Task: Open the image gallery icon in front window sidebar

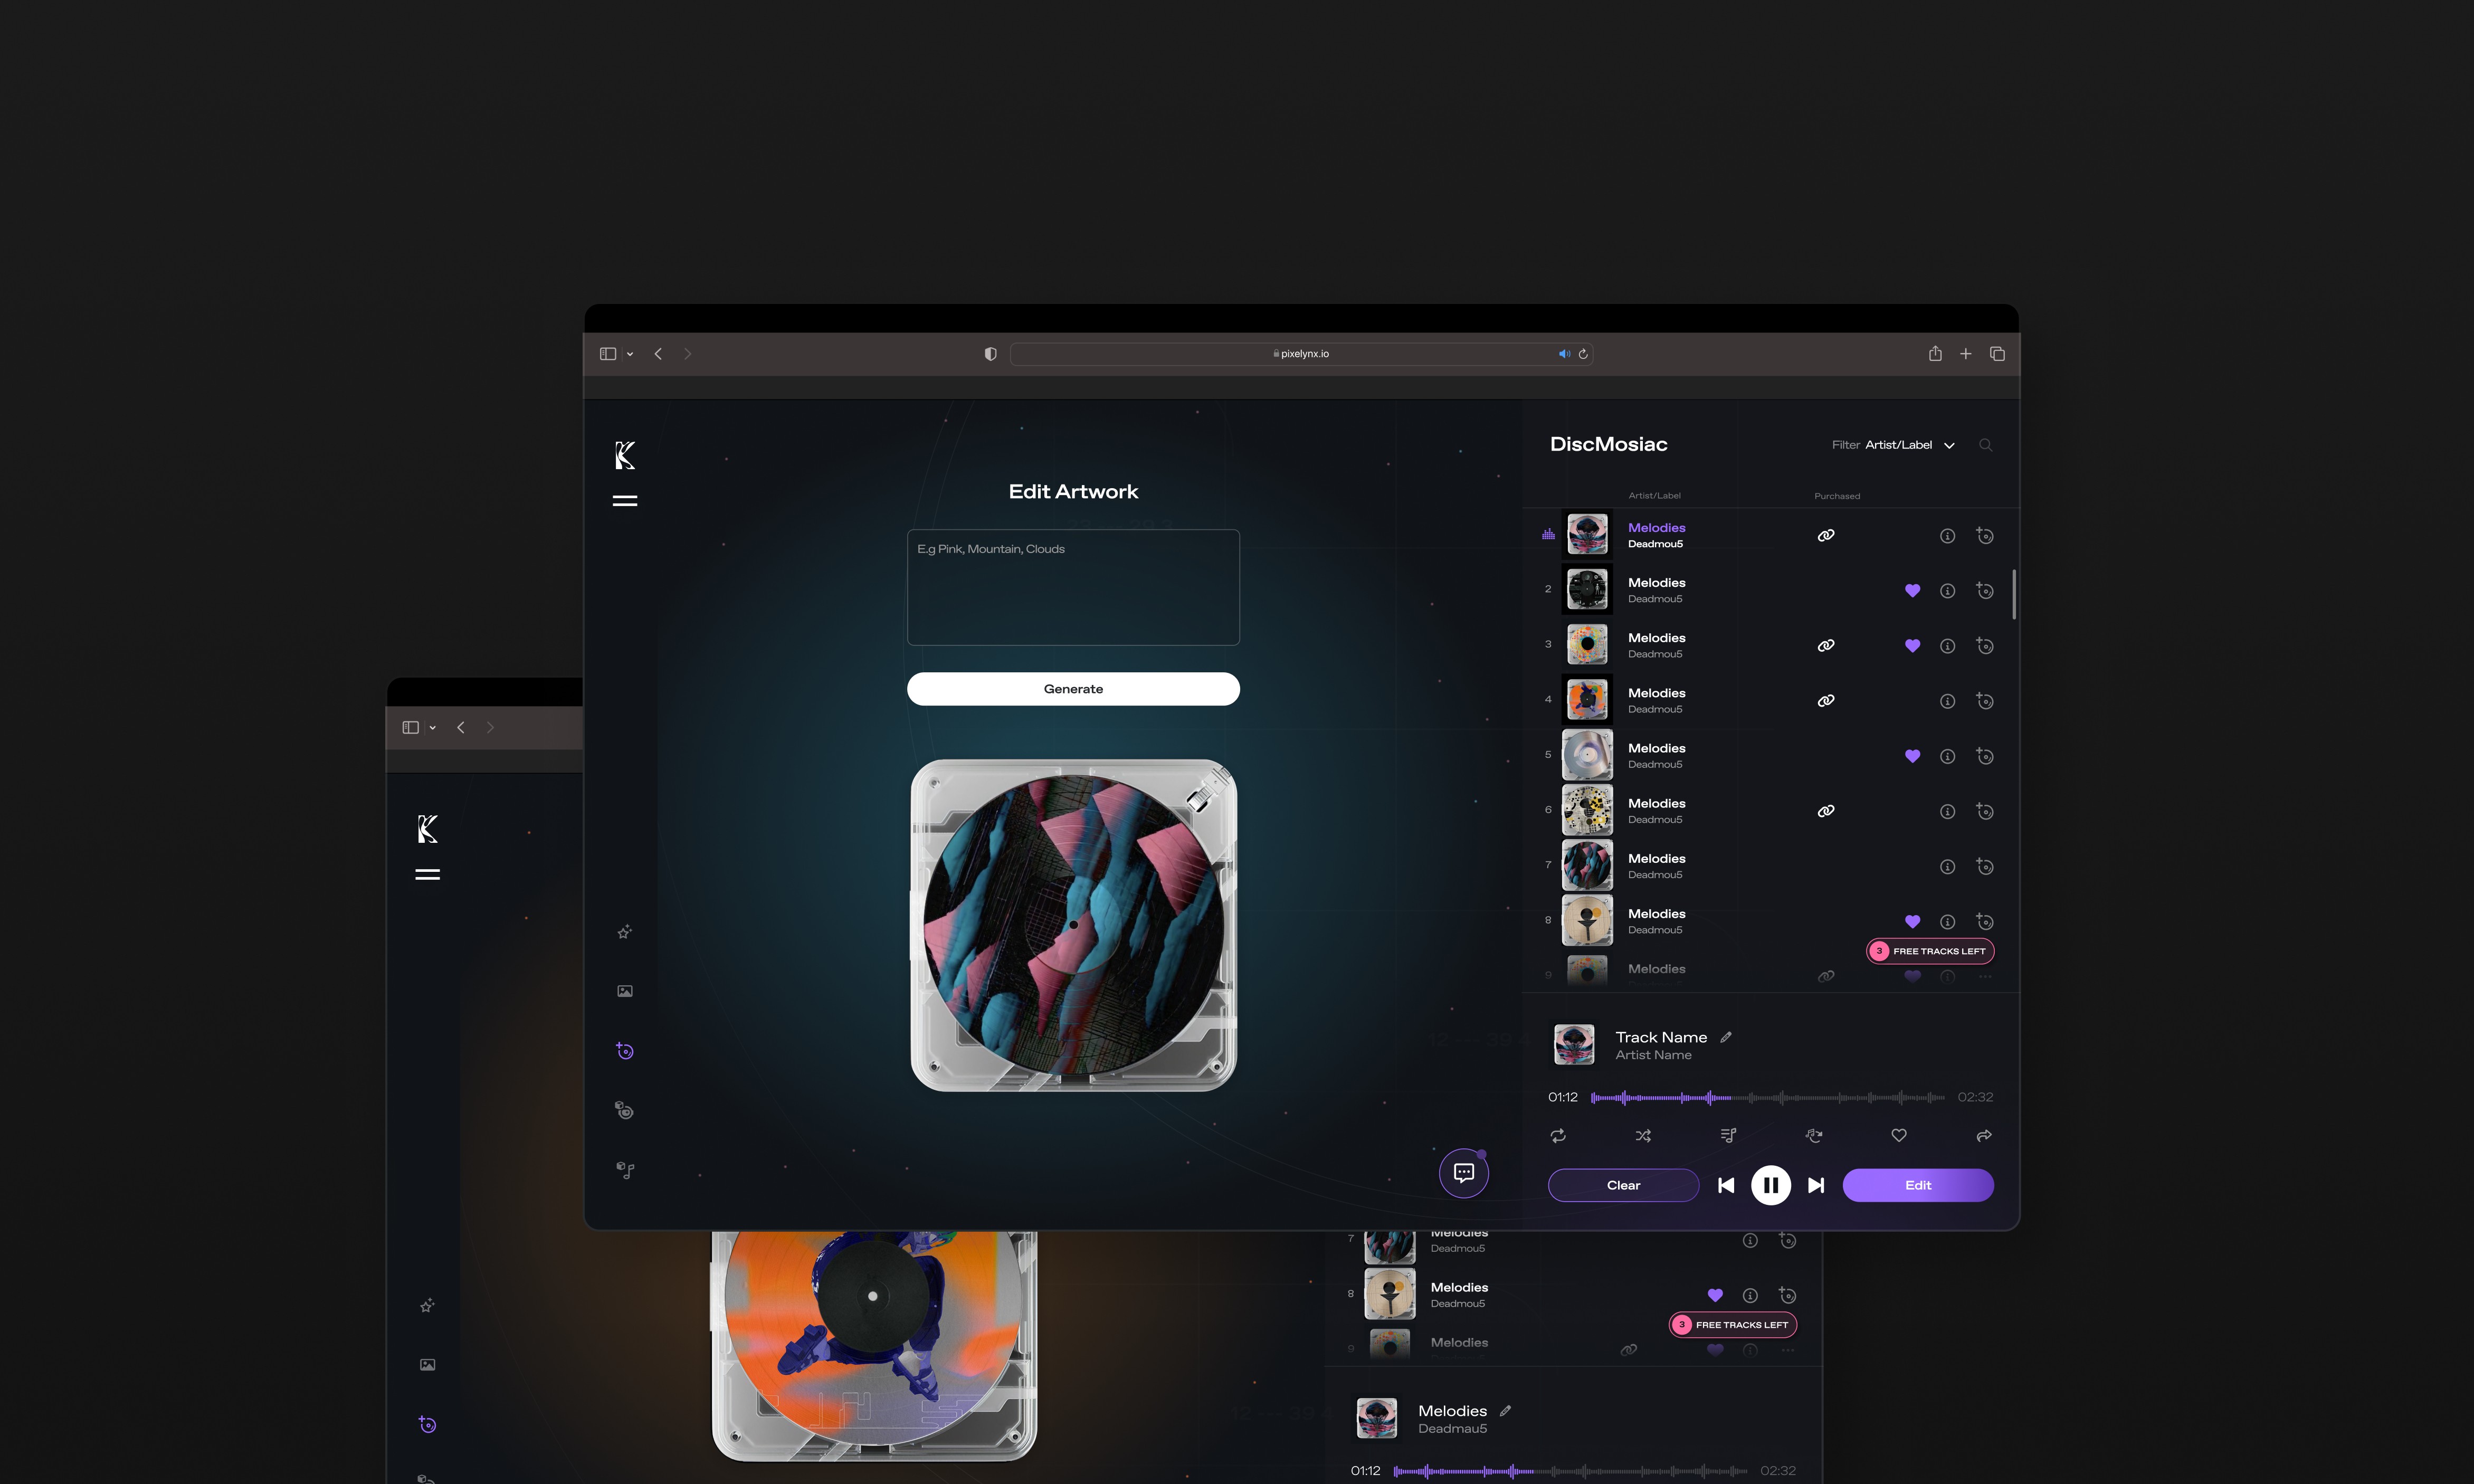Action: [625, 991]
